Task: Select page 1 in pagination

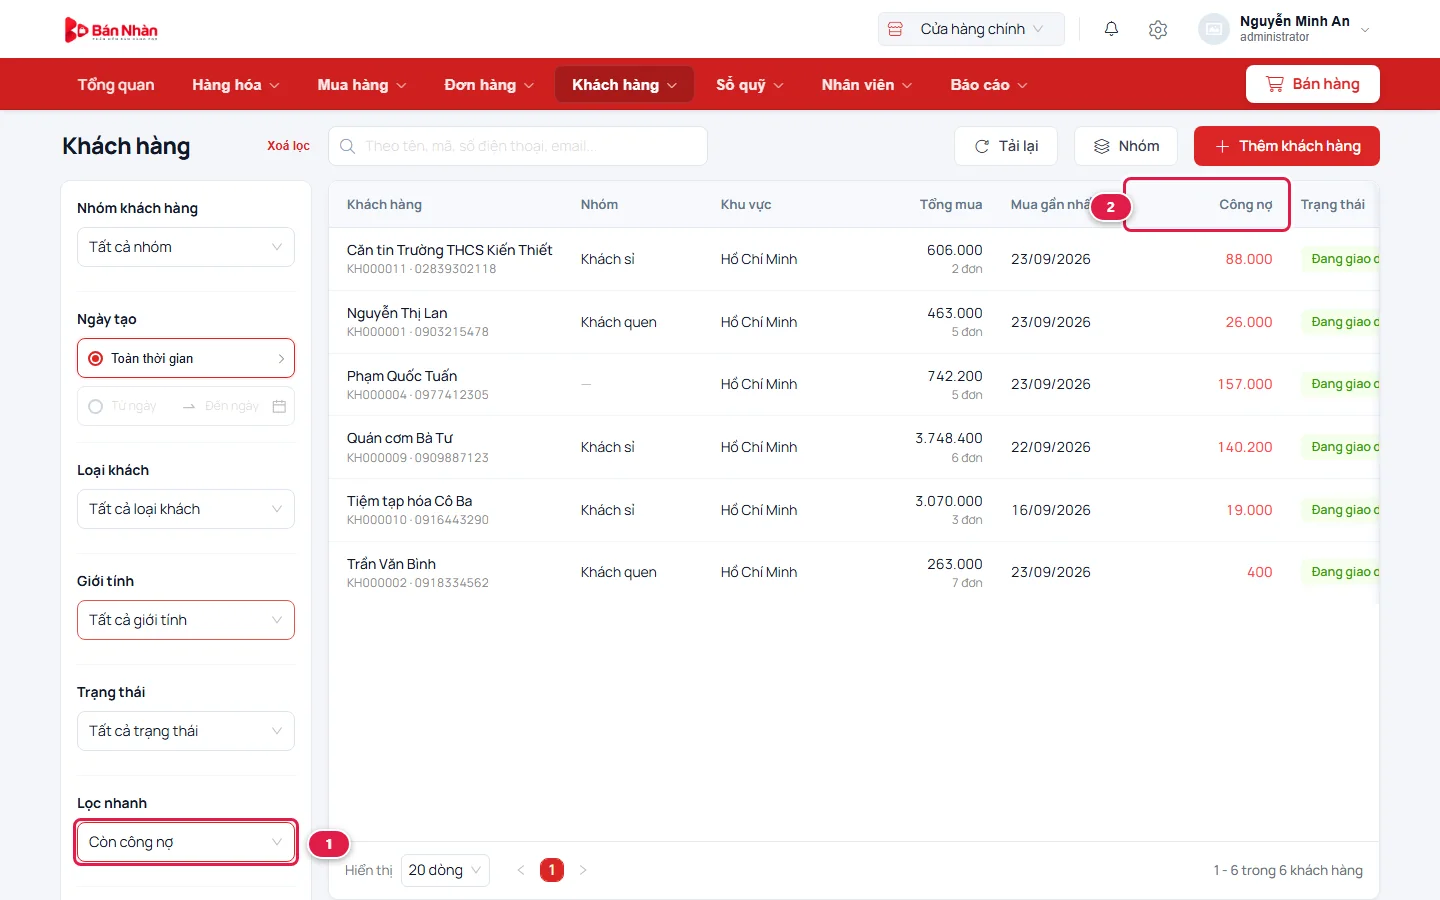Action: click(552, 870)
